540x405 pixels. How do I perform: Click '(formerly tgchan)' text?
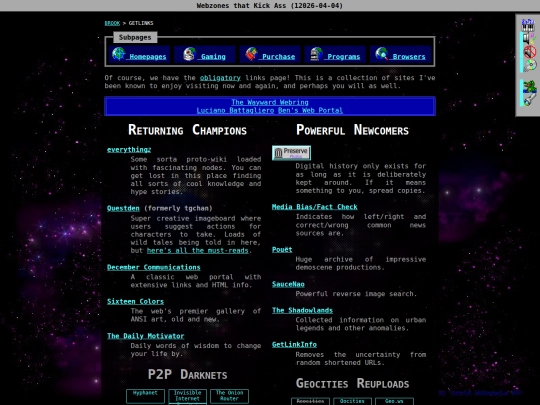(178, 208)
